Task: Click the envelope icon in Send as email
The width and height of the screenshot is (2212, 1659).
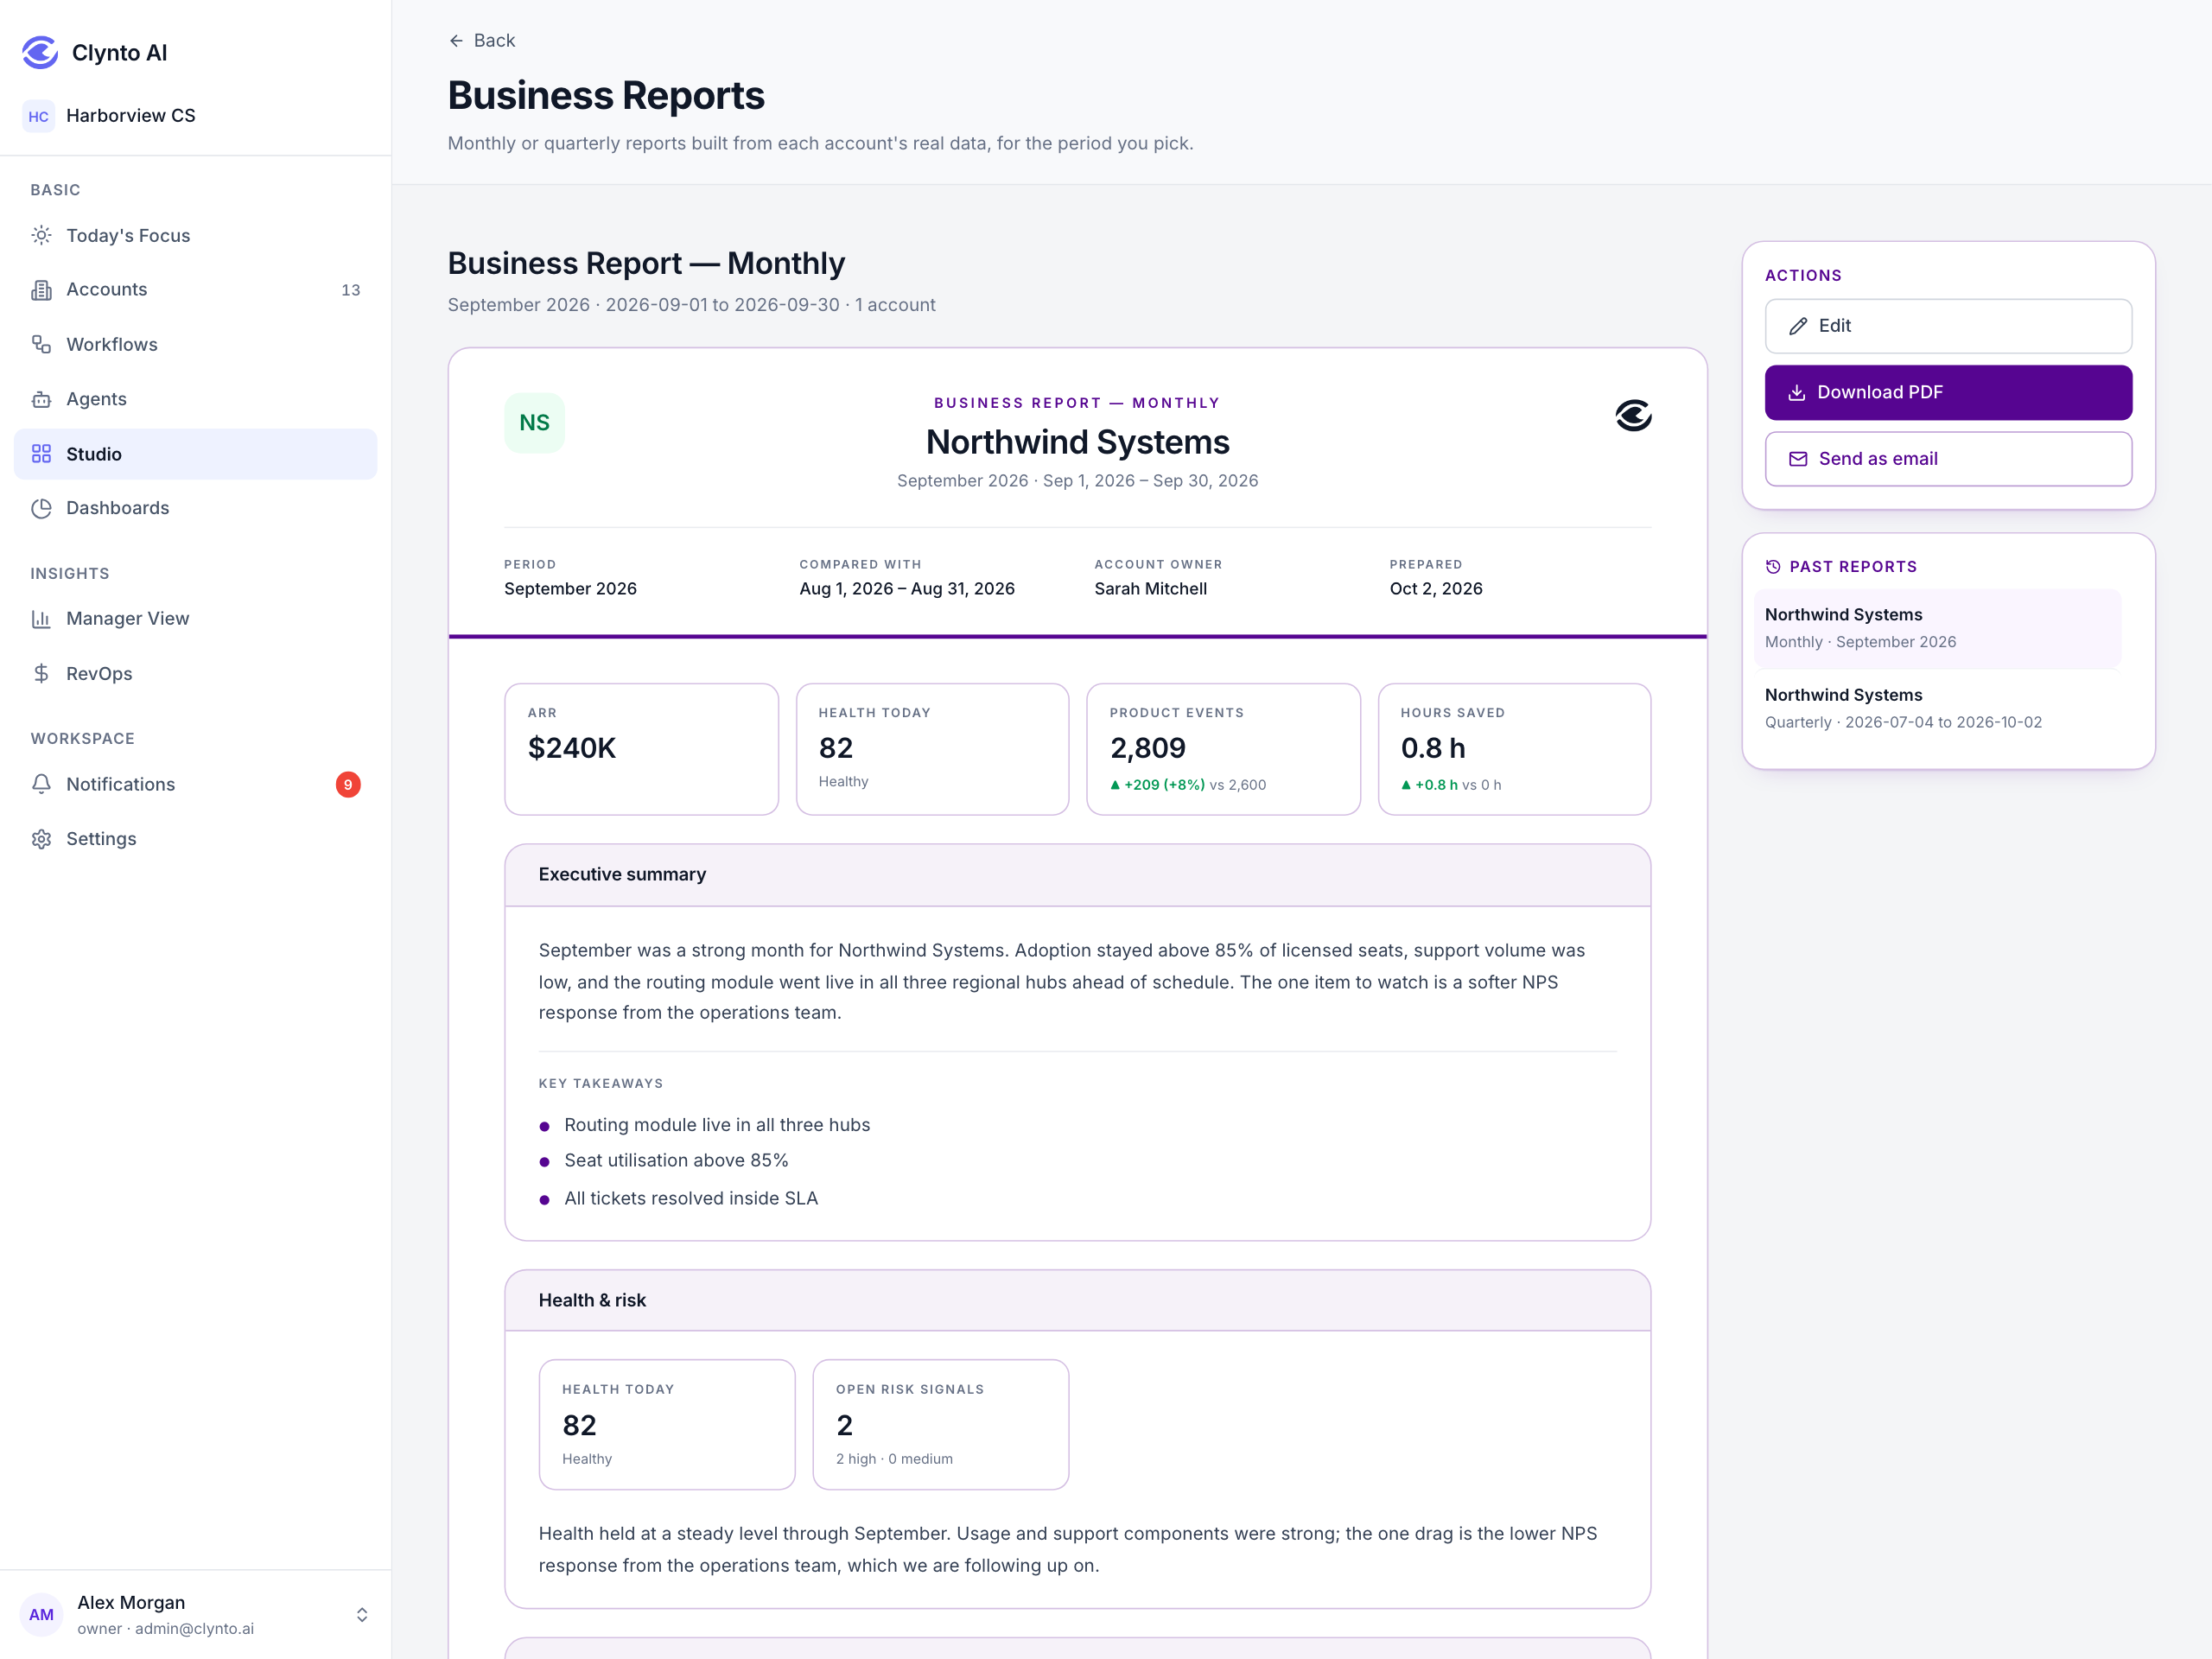Action: [x=1798, y=459]
